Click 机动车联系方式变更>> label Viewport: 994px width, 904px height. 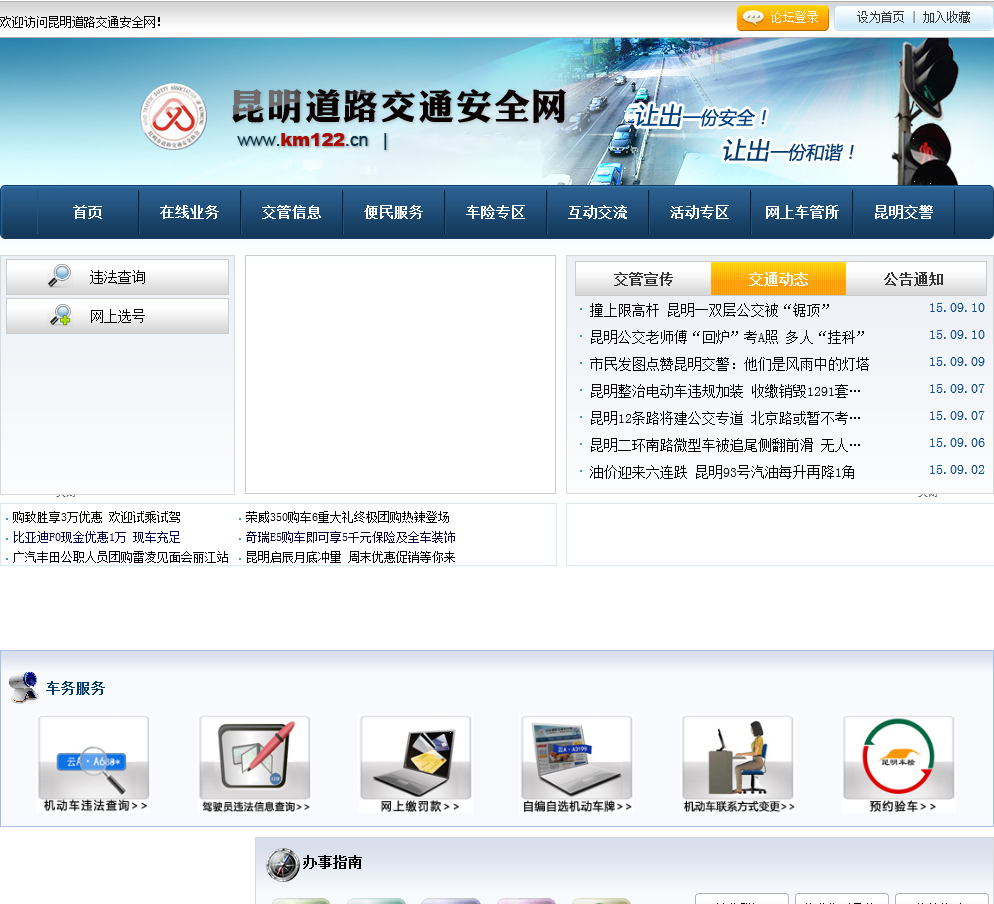click(739, 806)
